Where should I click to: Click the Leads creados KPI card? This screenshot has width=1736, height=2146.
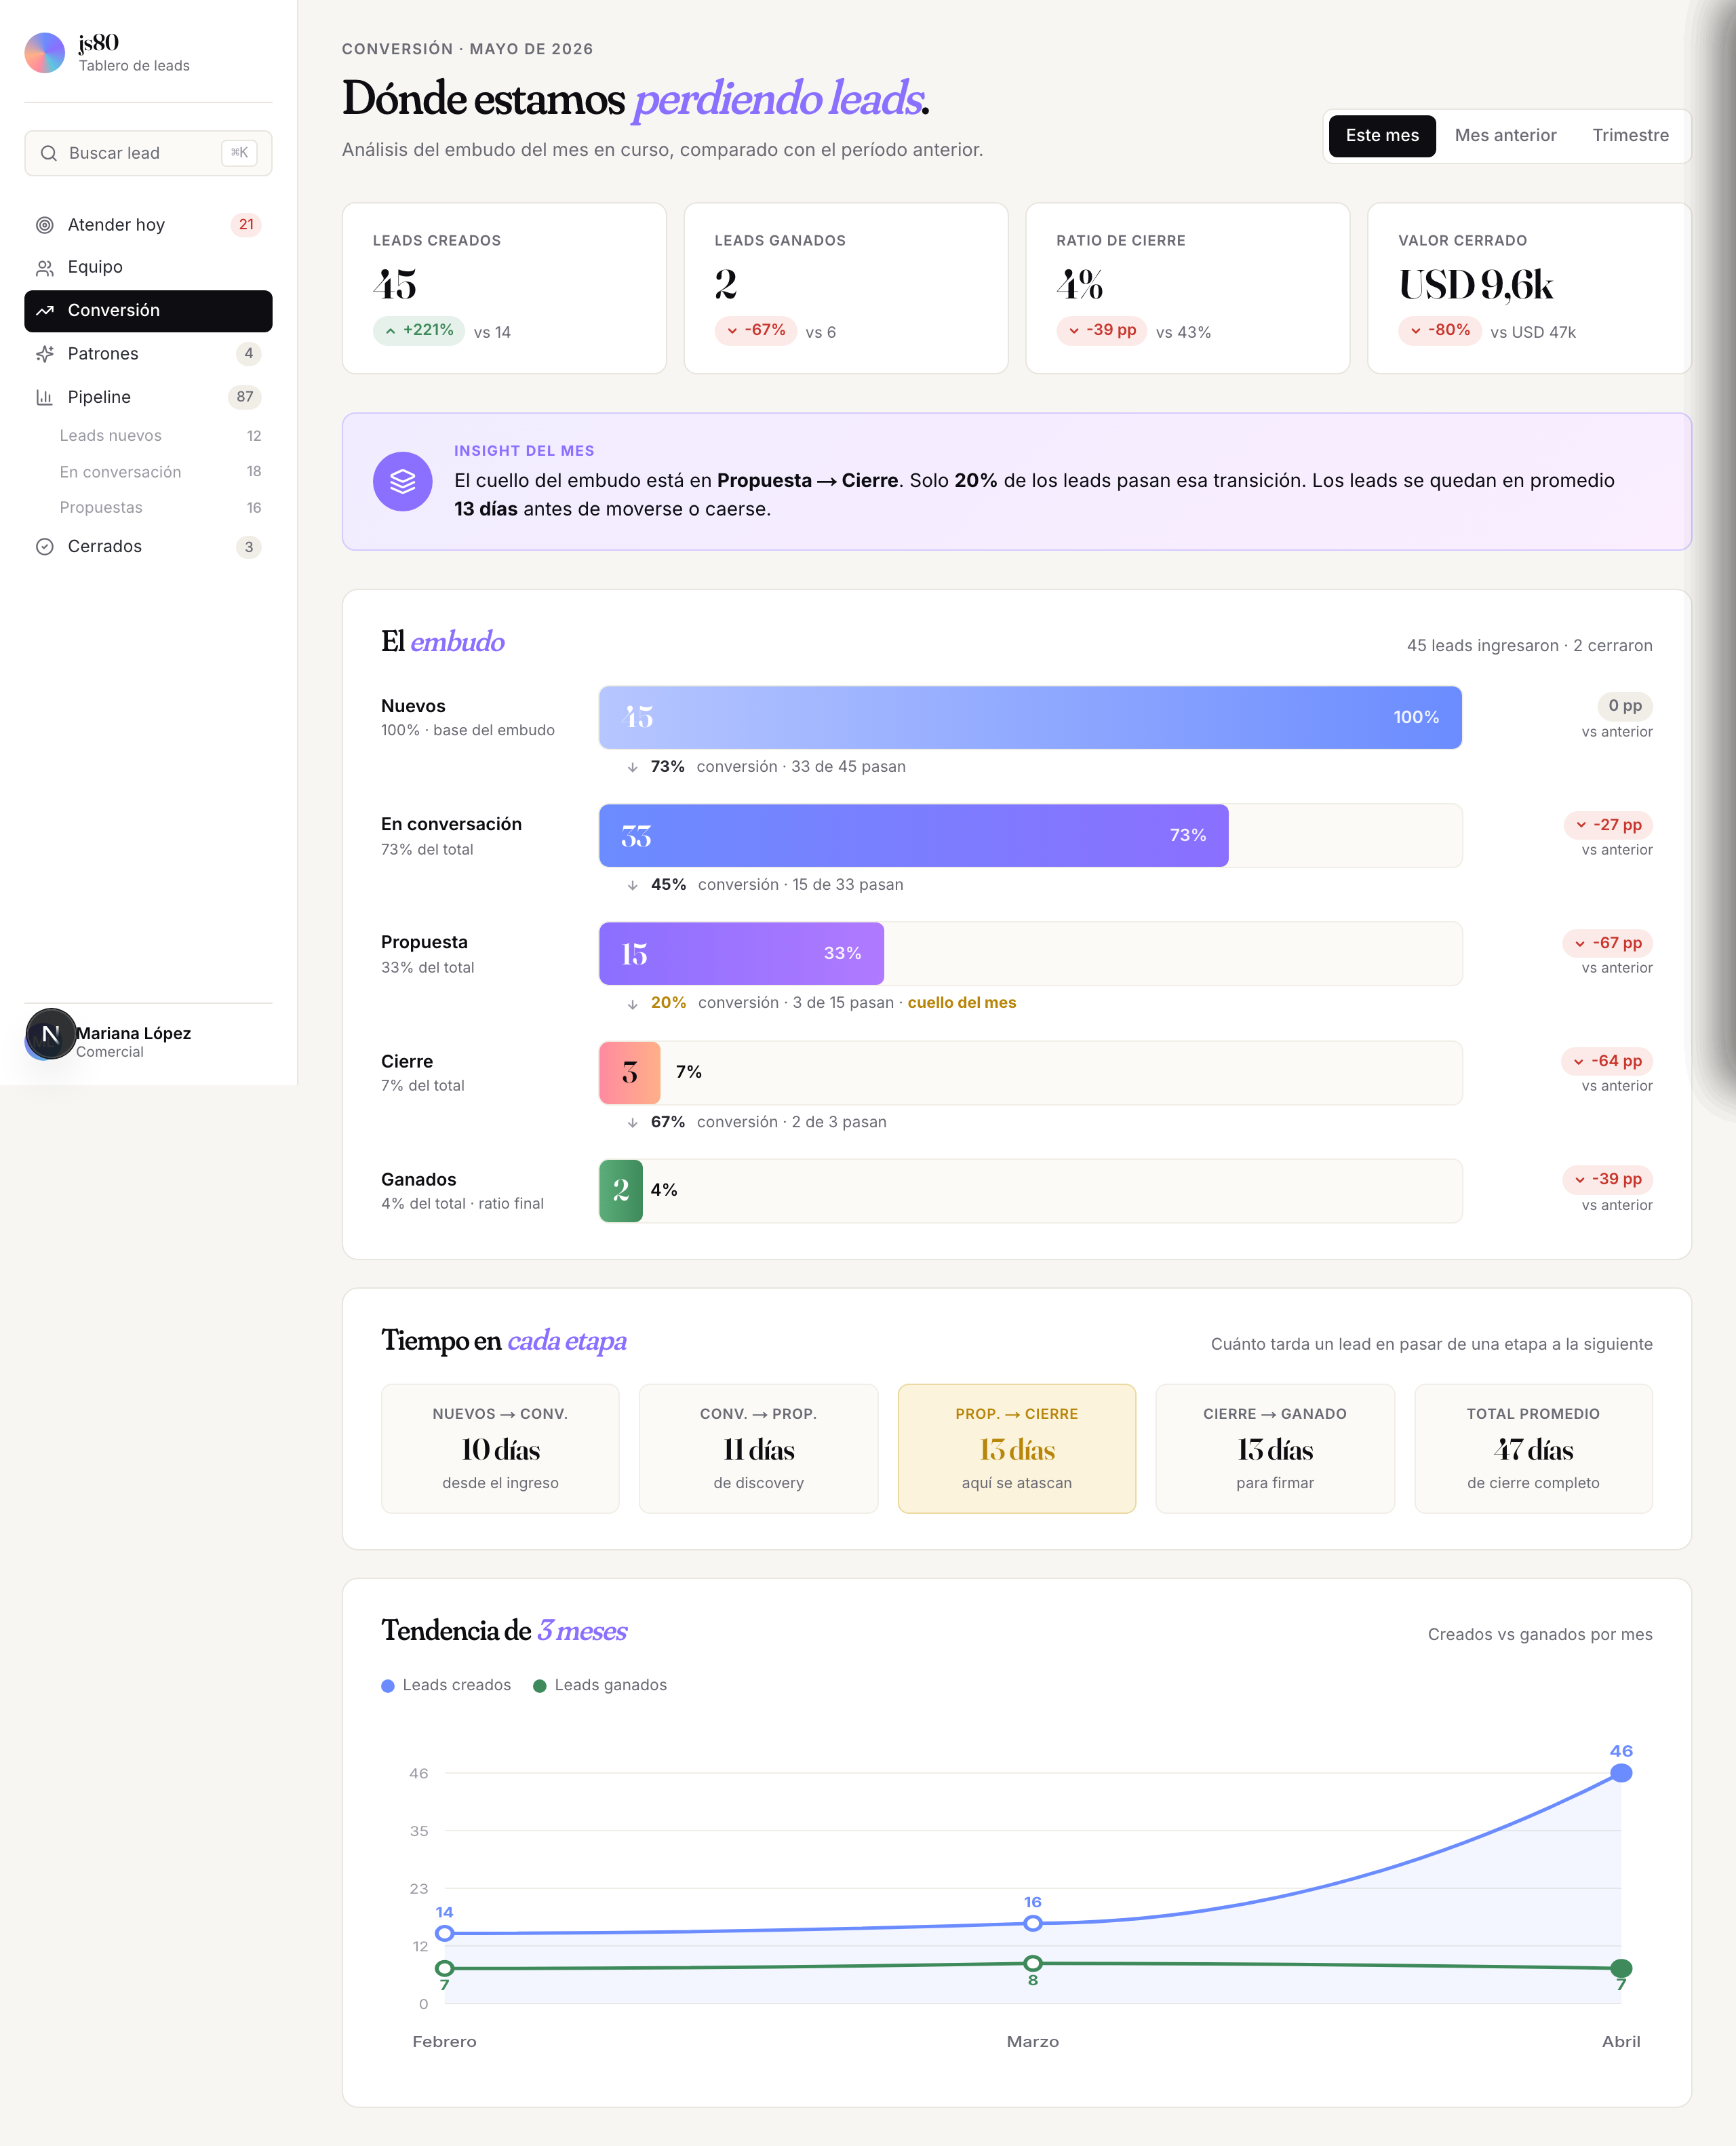tap(504, 288)
